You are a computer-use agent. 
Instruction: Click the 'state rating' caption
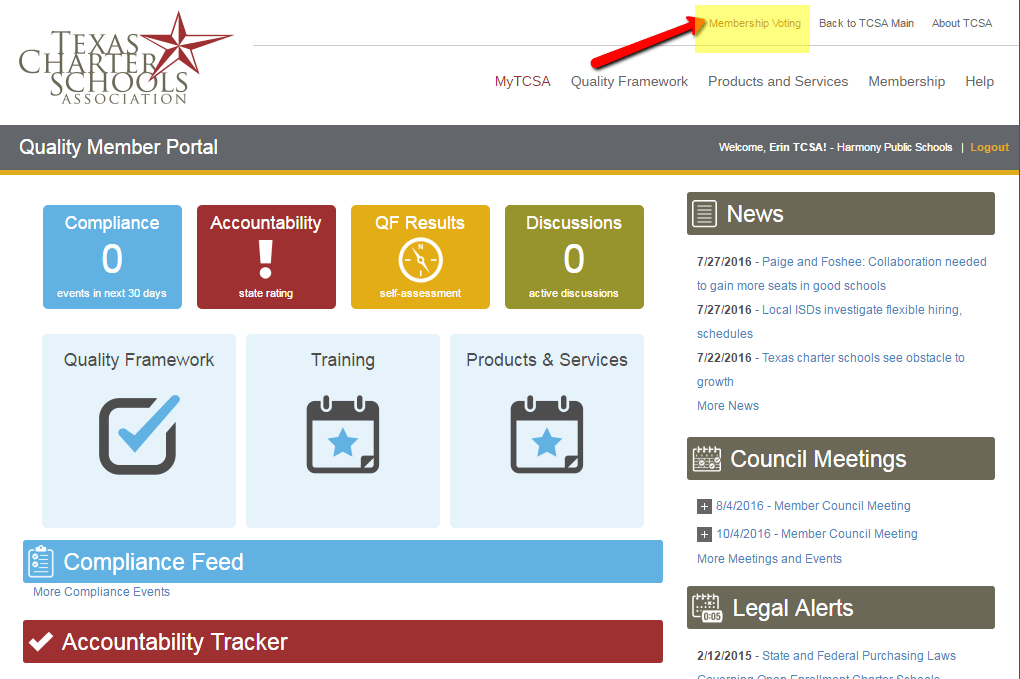(x=265, y=293)
